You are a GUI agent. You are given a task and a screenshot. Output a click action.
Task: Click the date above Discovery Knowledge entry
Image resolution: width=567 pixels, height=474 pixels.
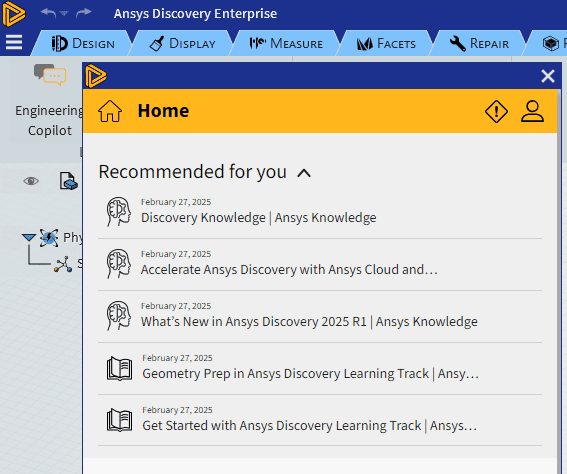[176, 202]
